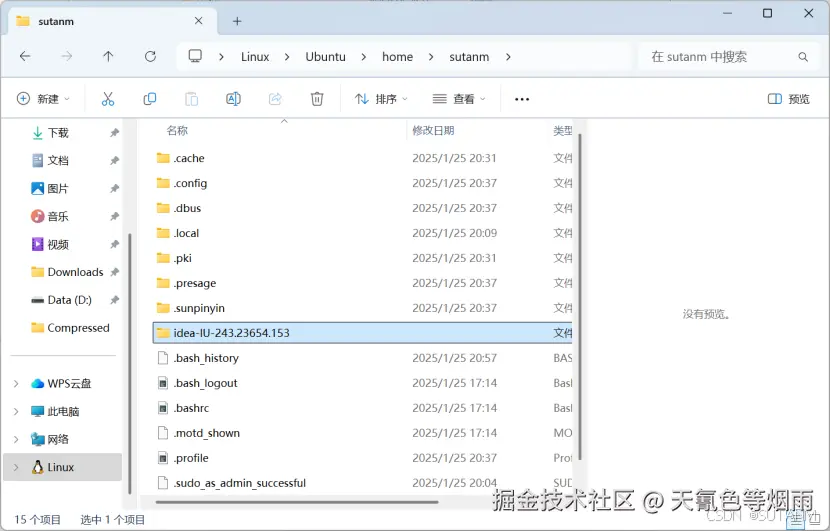
Task: Go forward with the right arrow
Action: (66, 56)
